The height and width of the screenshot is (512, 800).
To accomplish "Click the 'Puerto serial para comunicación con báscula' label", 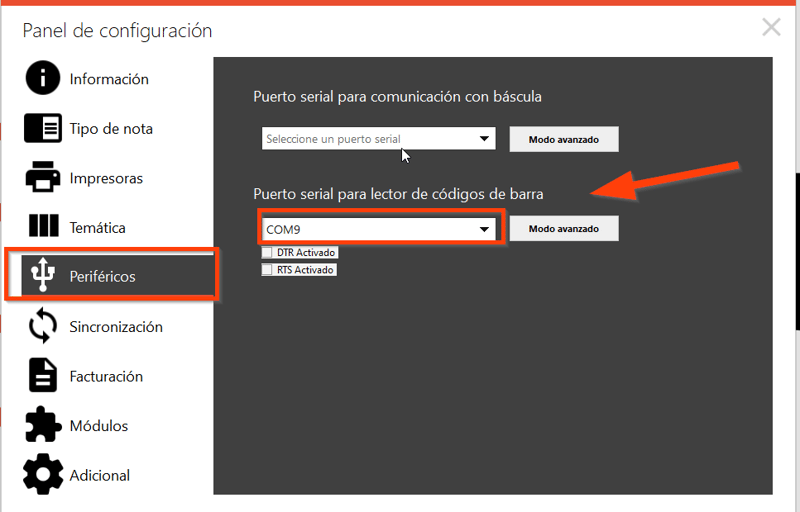I will point(397,96).
